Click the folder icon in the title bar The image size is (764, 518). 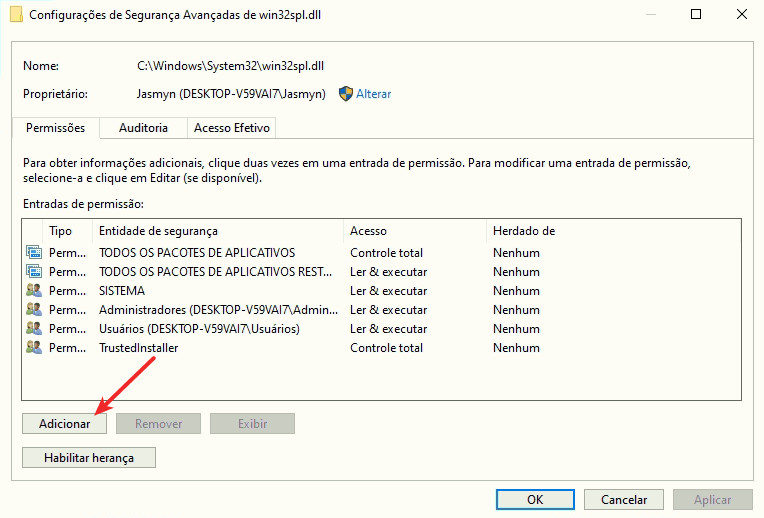16,15
